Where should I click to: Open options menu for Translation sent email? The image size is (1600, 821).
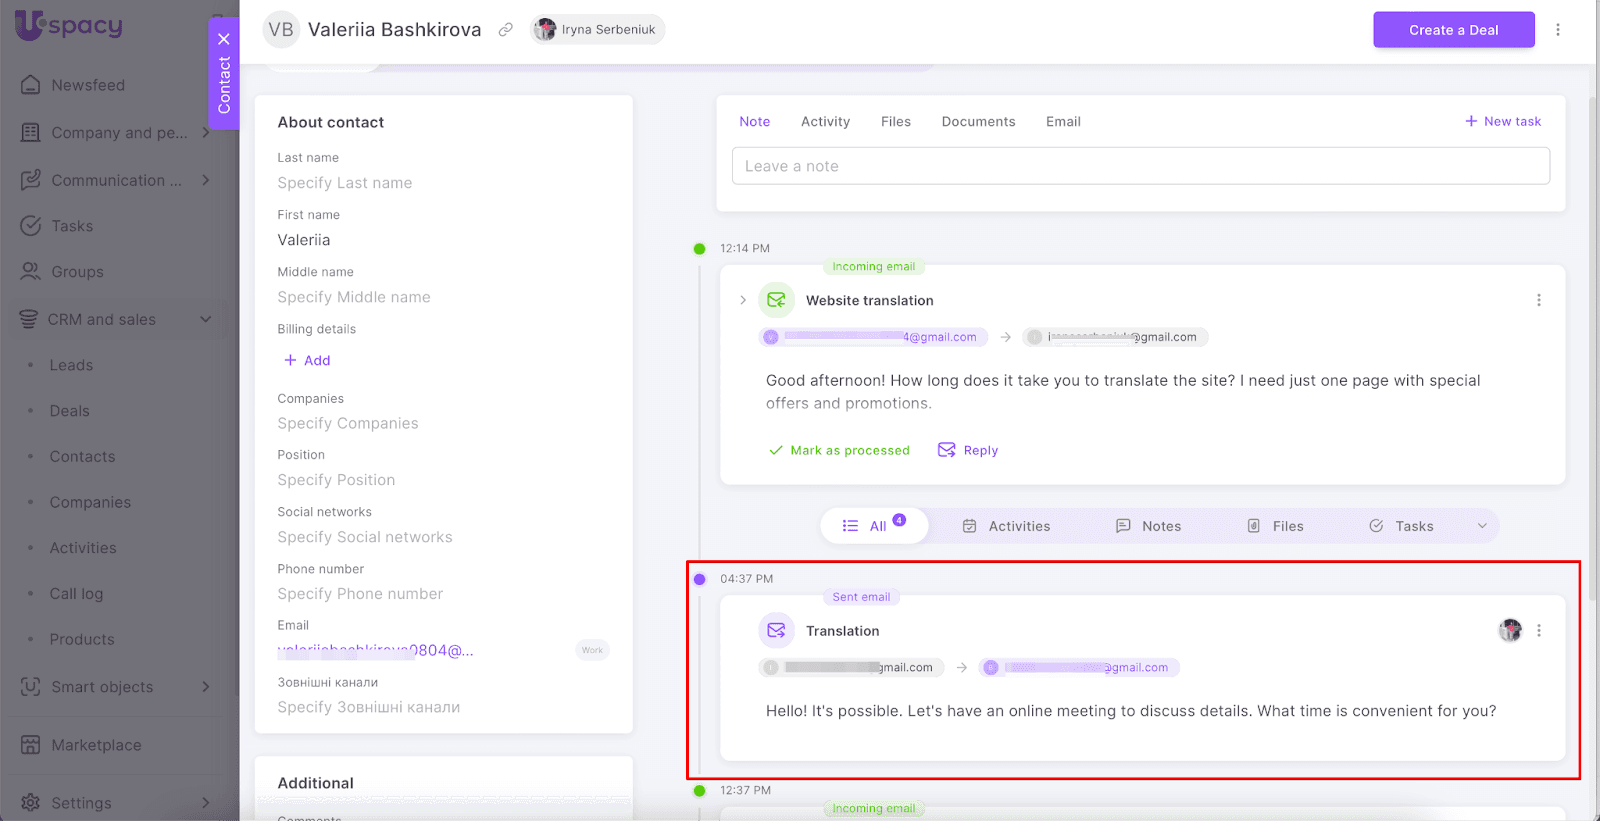1538,631
